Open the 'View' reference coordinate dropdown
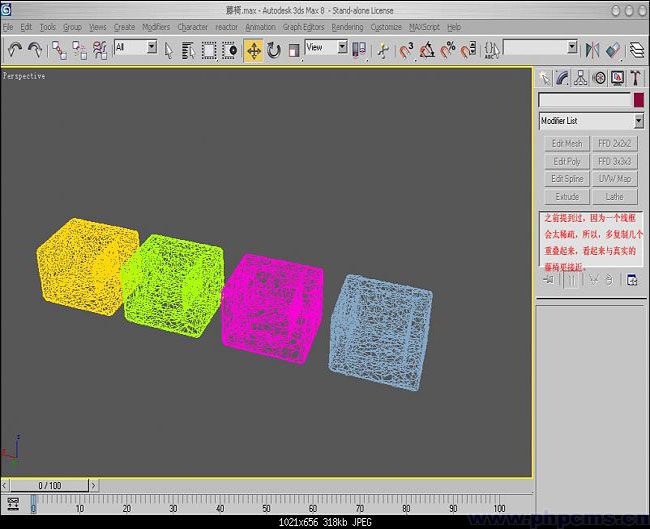The width and height of the screenshot is (650, 529). click(342, 47)
